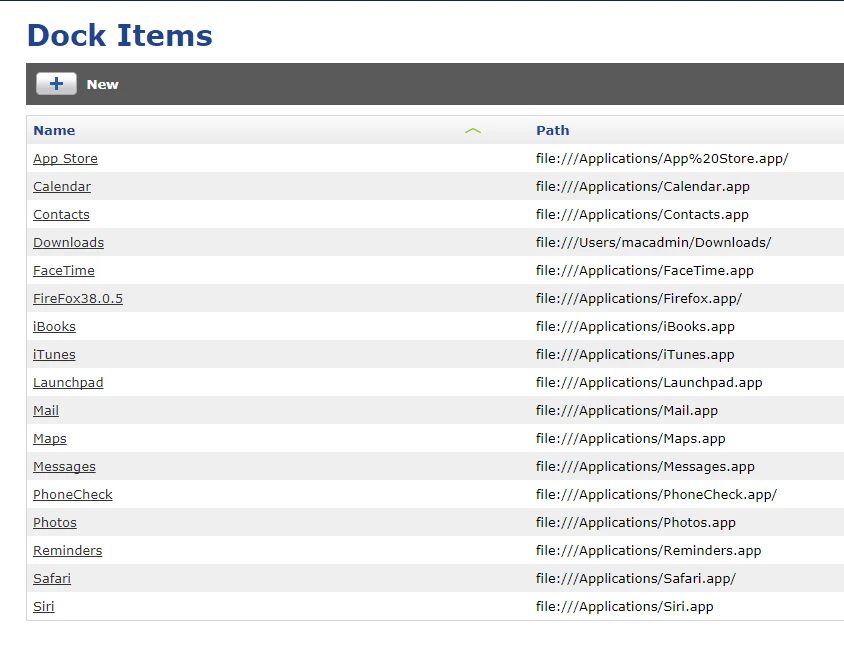Open the Launchpad dock item

pos(68,383)
